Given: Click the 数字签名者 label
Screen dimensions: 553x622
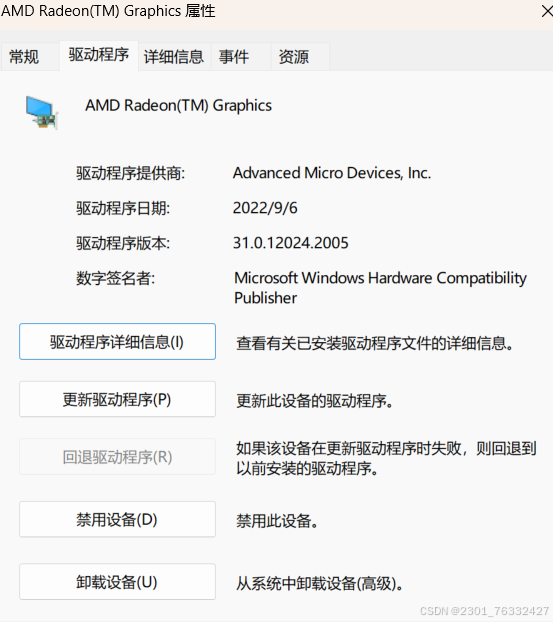Looking at the screenshot, I should 115,278.
